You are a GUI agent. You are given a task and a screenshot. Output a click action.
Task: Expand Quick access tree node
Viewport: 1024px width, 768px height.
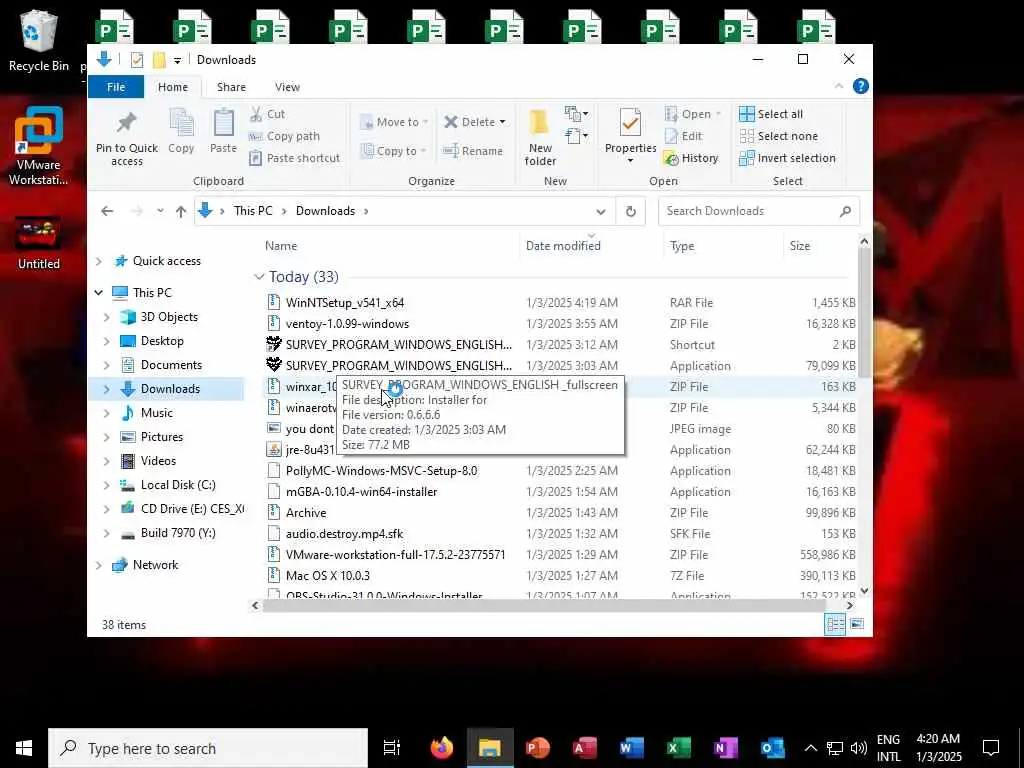(x=99, y=261)
